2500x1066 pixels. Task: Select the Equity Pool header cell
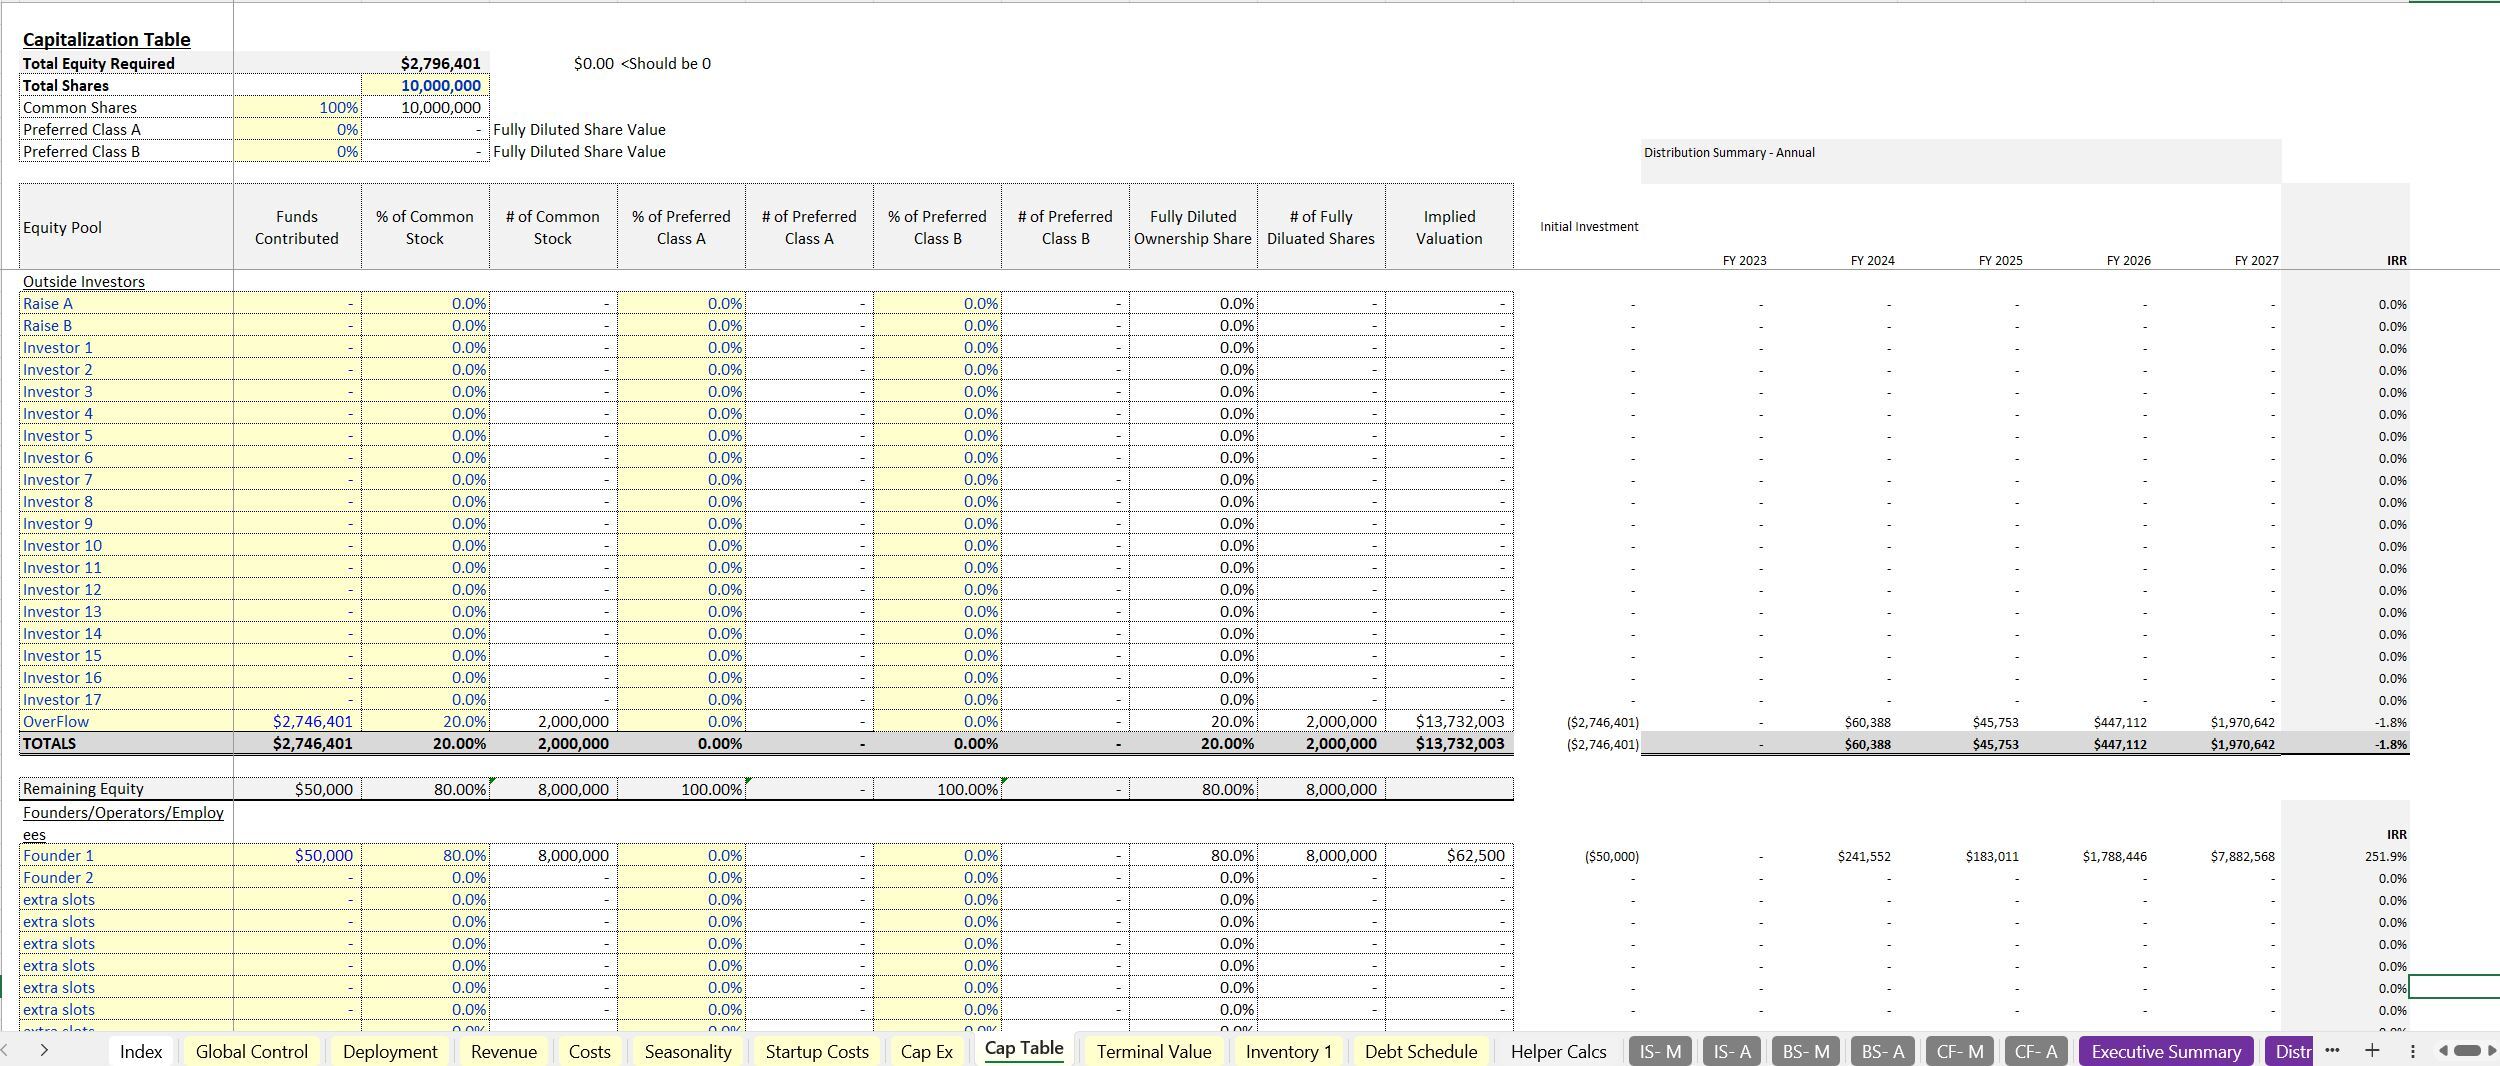[x=127, y=227]
